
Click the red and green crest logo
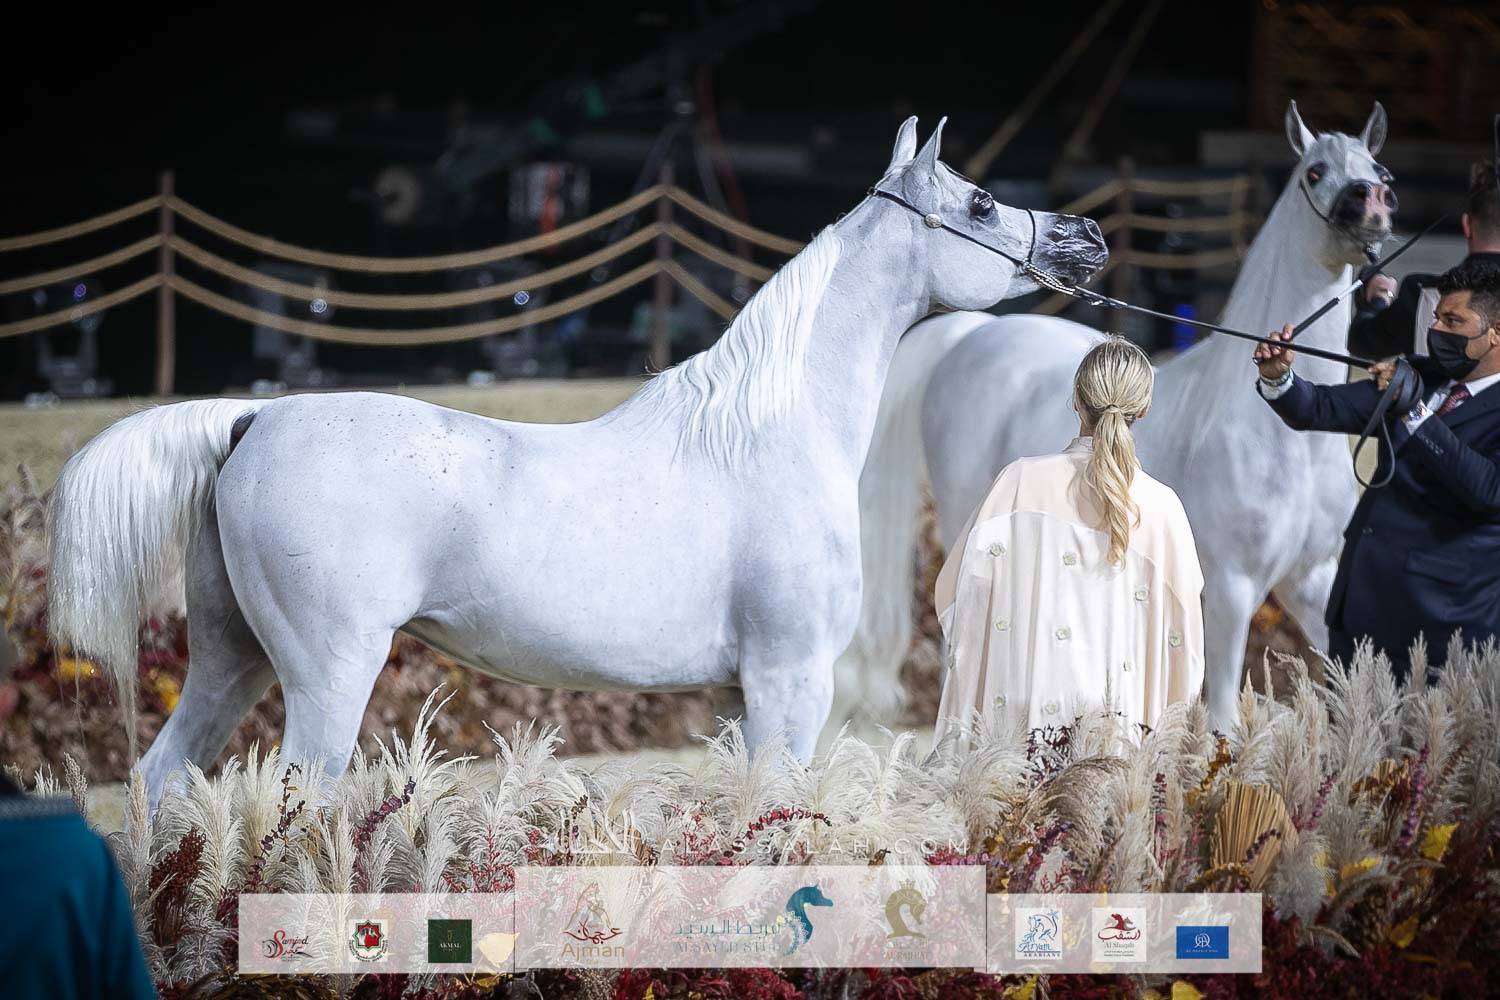pos(368,940)
